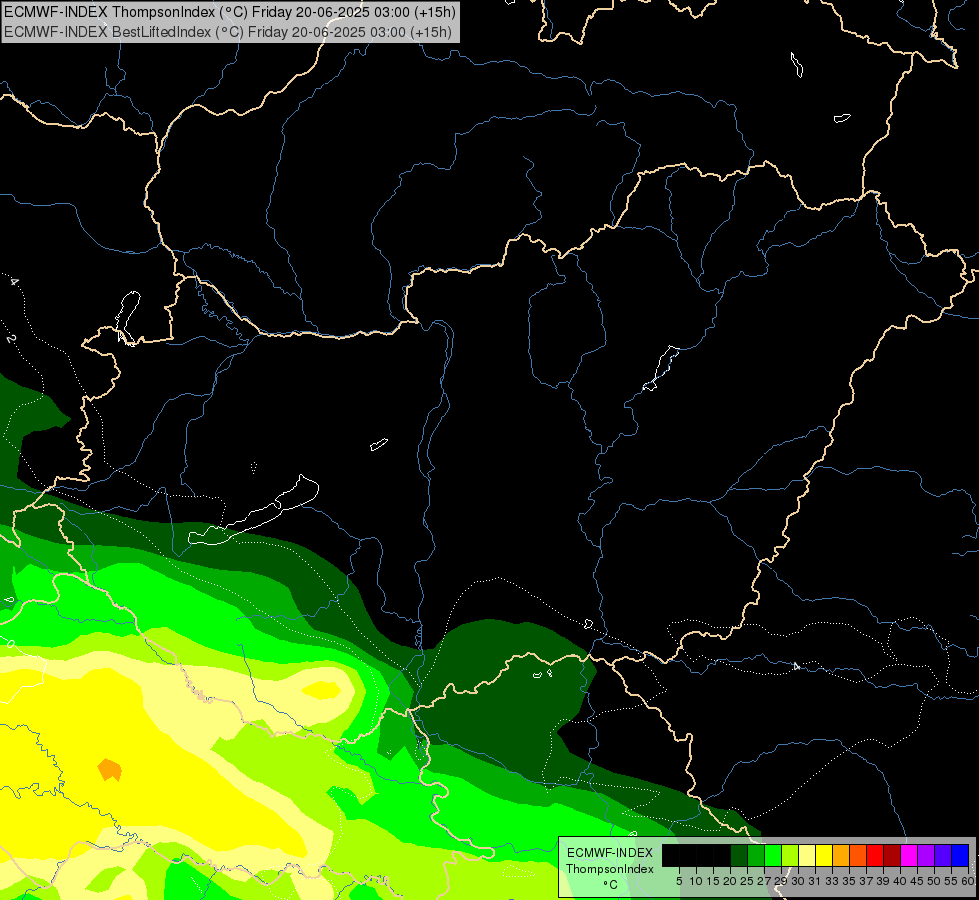
Task: Click the ECMWF-INDEX BestLiftedIndex title line
Action: point(228,32)
